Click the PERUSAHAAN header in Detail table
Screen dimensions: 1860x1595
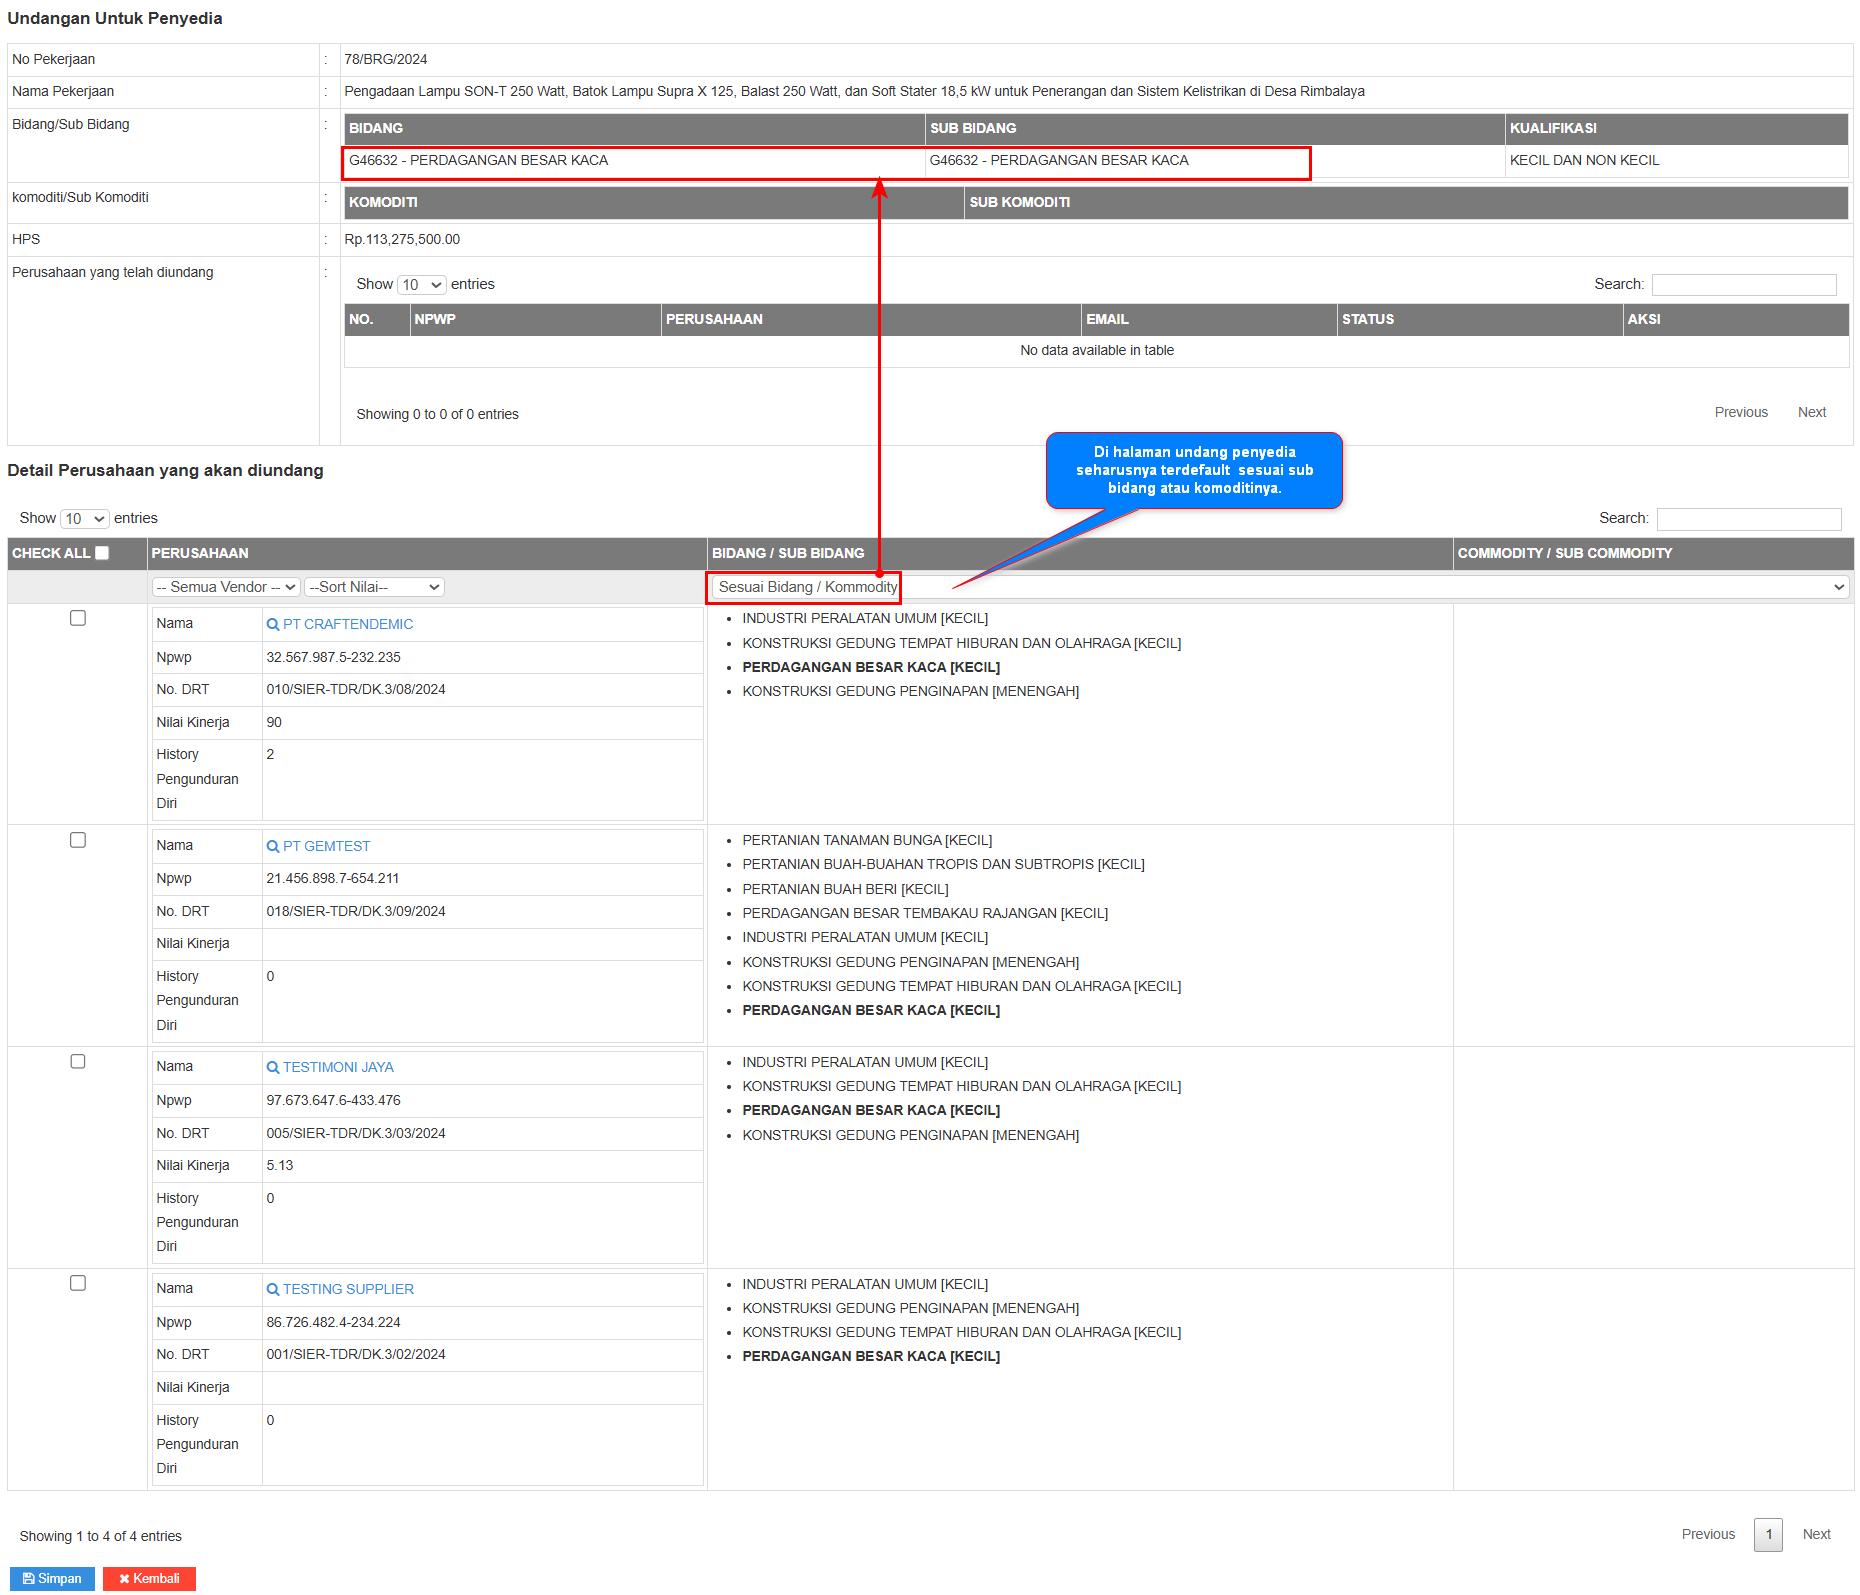(x=427, y=554)
